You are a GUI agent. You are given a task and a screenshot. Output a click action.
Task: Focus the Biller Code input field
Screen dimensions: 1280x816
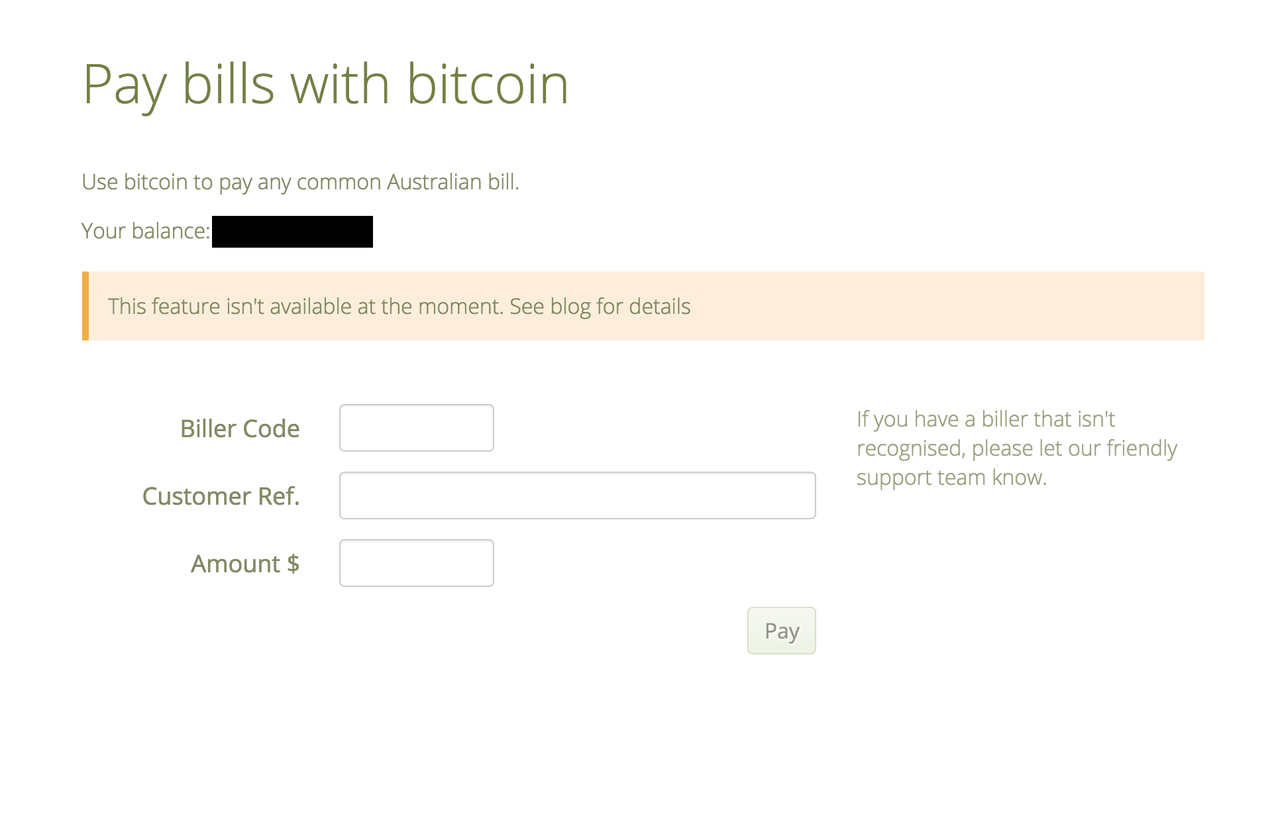[416, 428]
